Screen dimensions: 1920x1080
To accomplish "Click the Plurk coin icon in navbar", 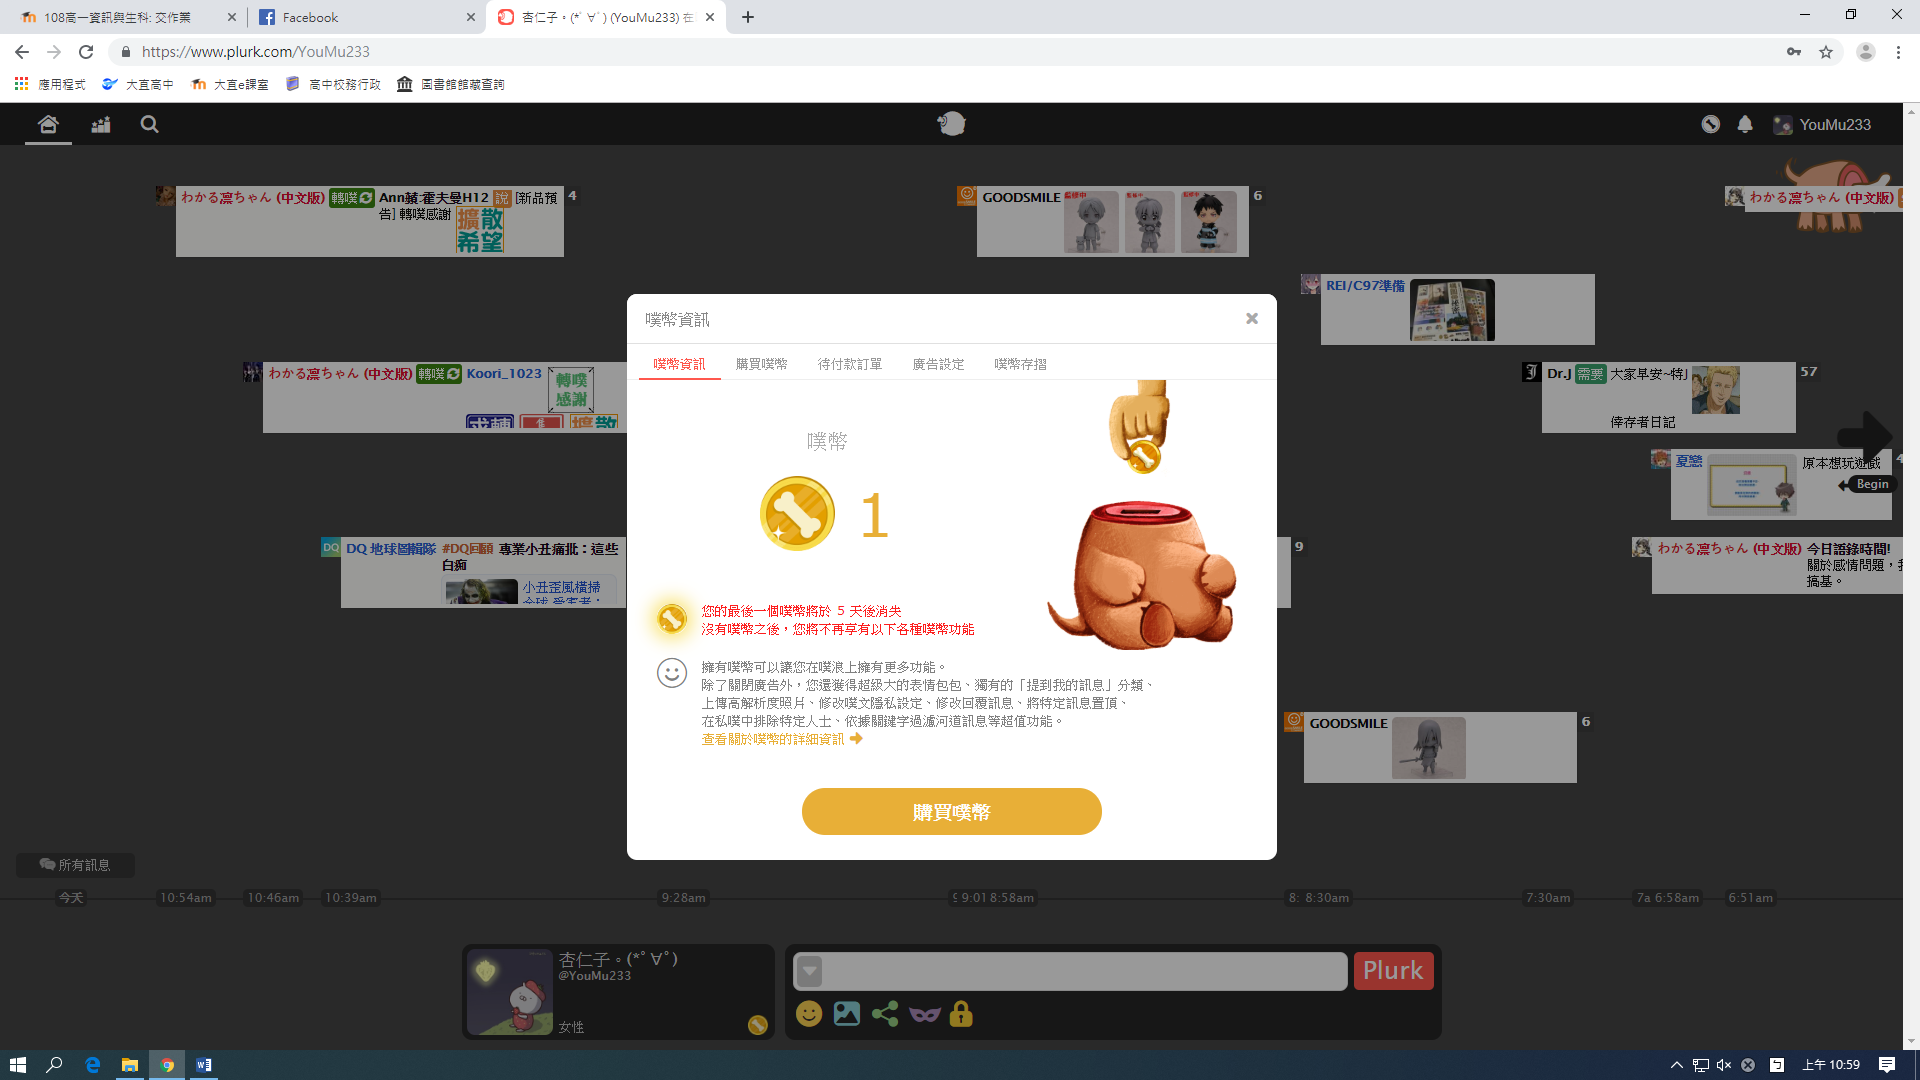I will pyautogui.click(x=1711, y=124).
